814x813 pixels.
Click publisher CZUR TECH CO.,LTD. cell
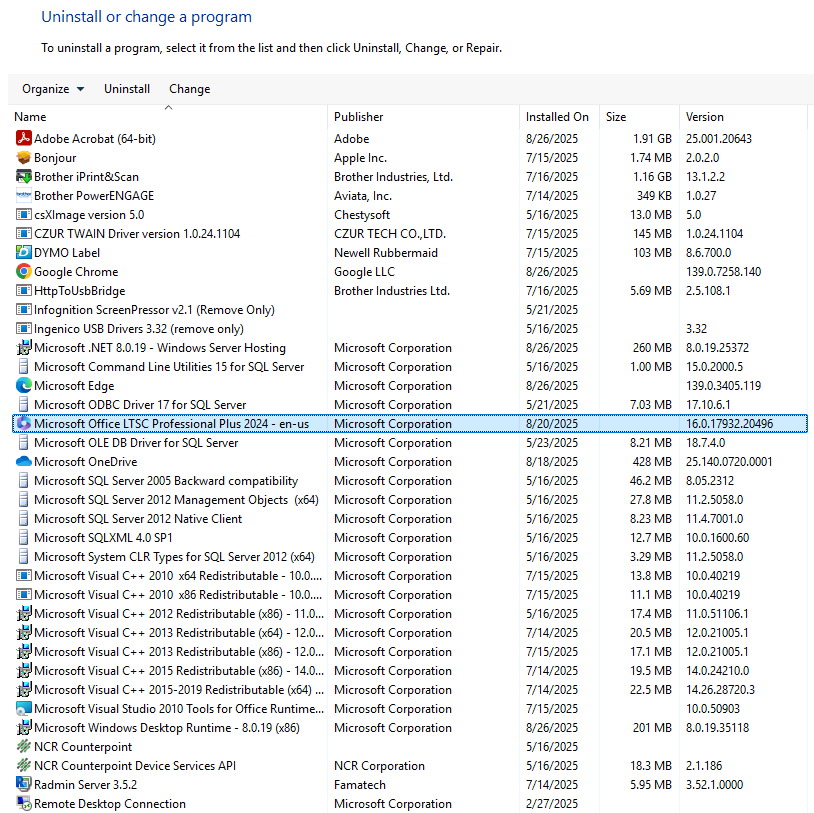click(390, 234)
